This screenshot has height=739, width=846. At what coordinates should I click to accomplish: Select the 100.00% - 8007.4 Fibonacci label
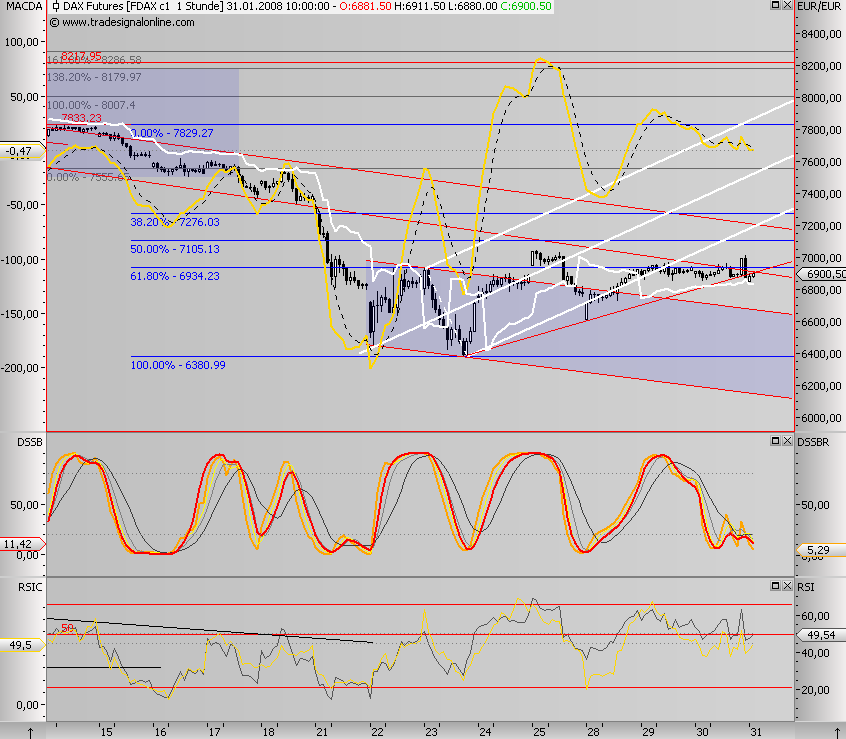click(91, 105)
